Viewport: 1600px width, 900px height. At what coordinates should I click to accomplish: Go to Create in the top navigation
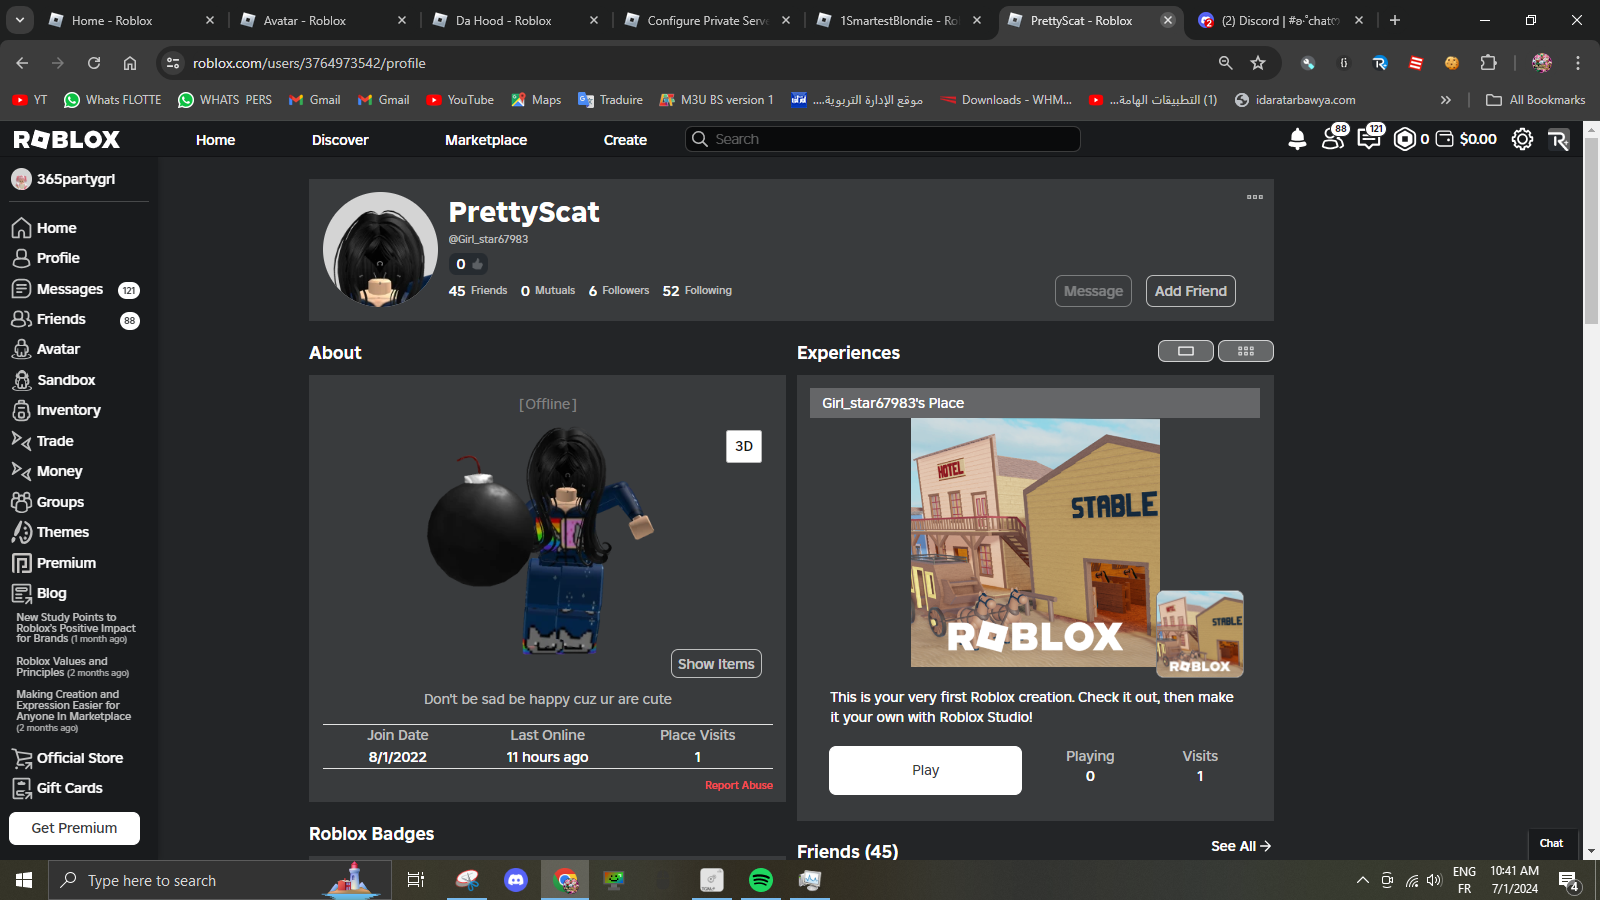pos(625,140)
